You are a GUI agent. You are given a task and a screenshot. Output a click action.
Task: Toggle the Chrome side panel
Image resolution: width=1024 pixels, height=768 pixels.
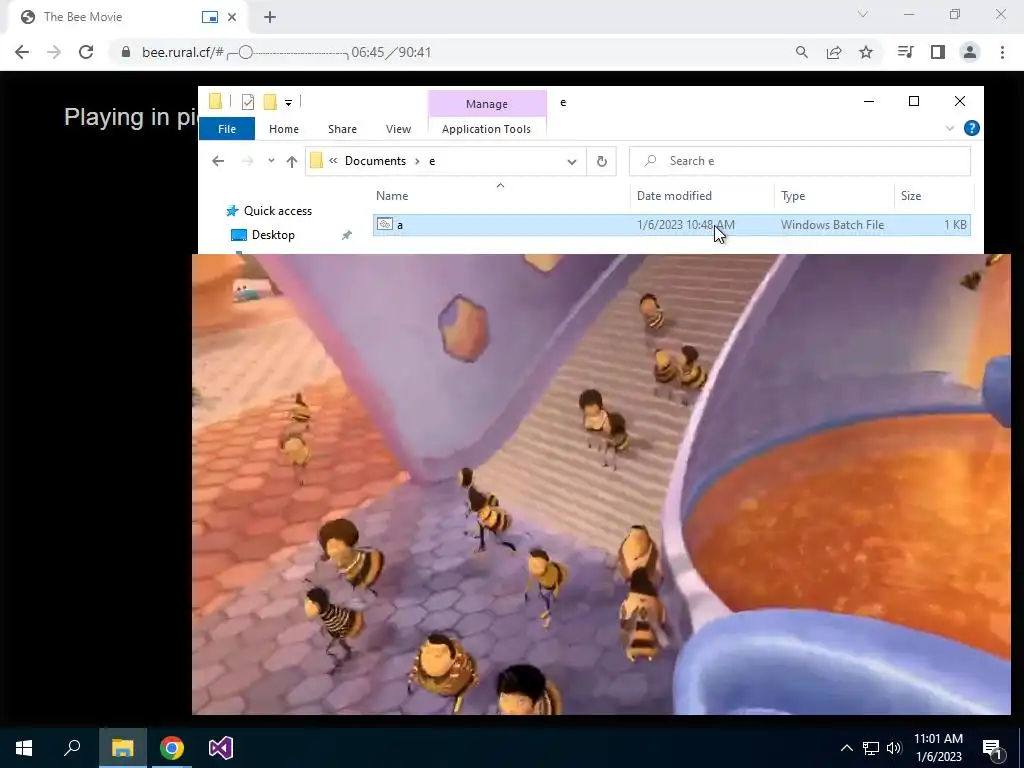click(x=938, y=52)
